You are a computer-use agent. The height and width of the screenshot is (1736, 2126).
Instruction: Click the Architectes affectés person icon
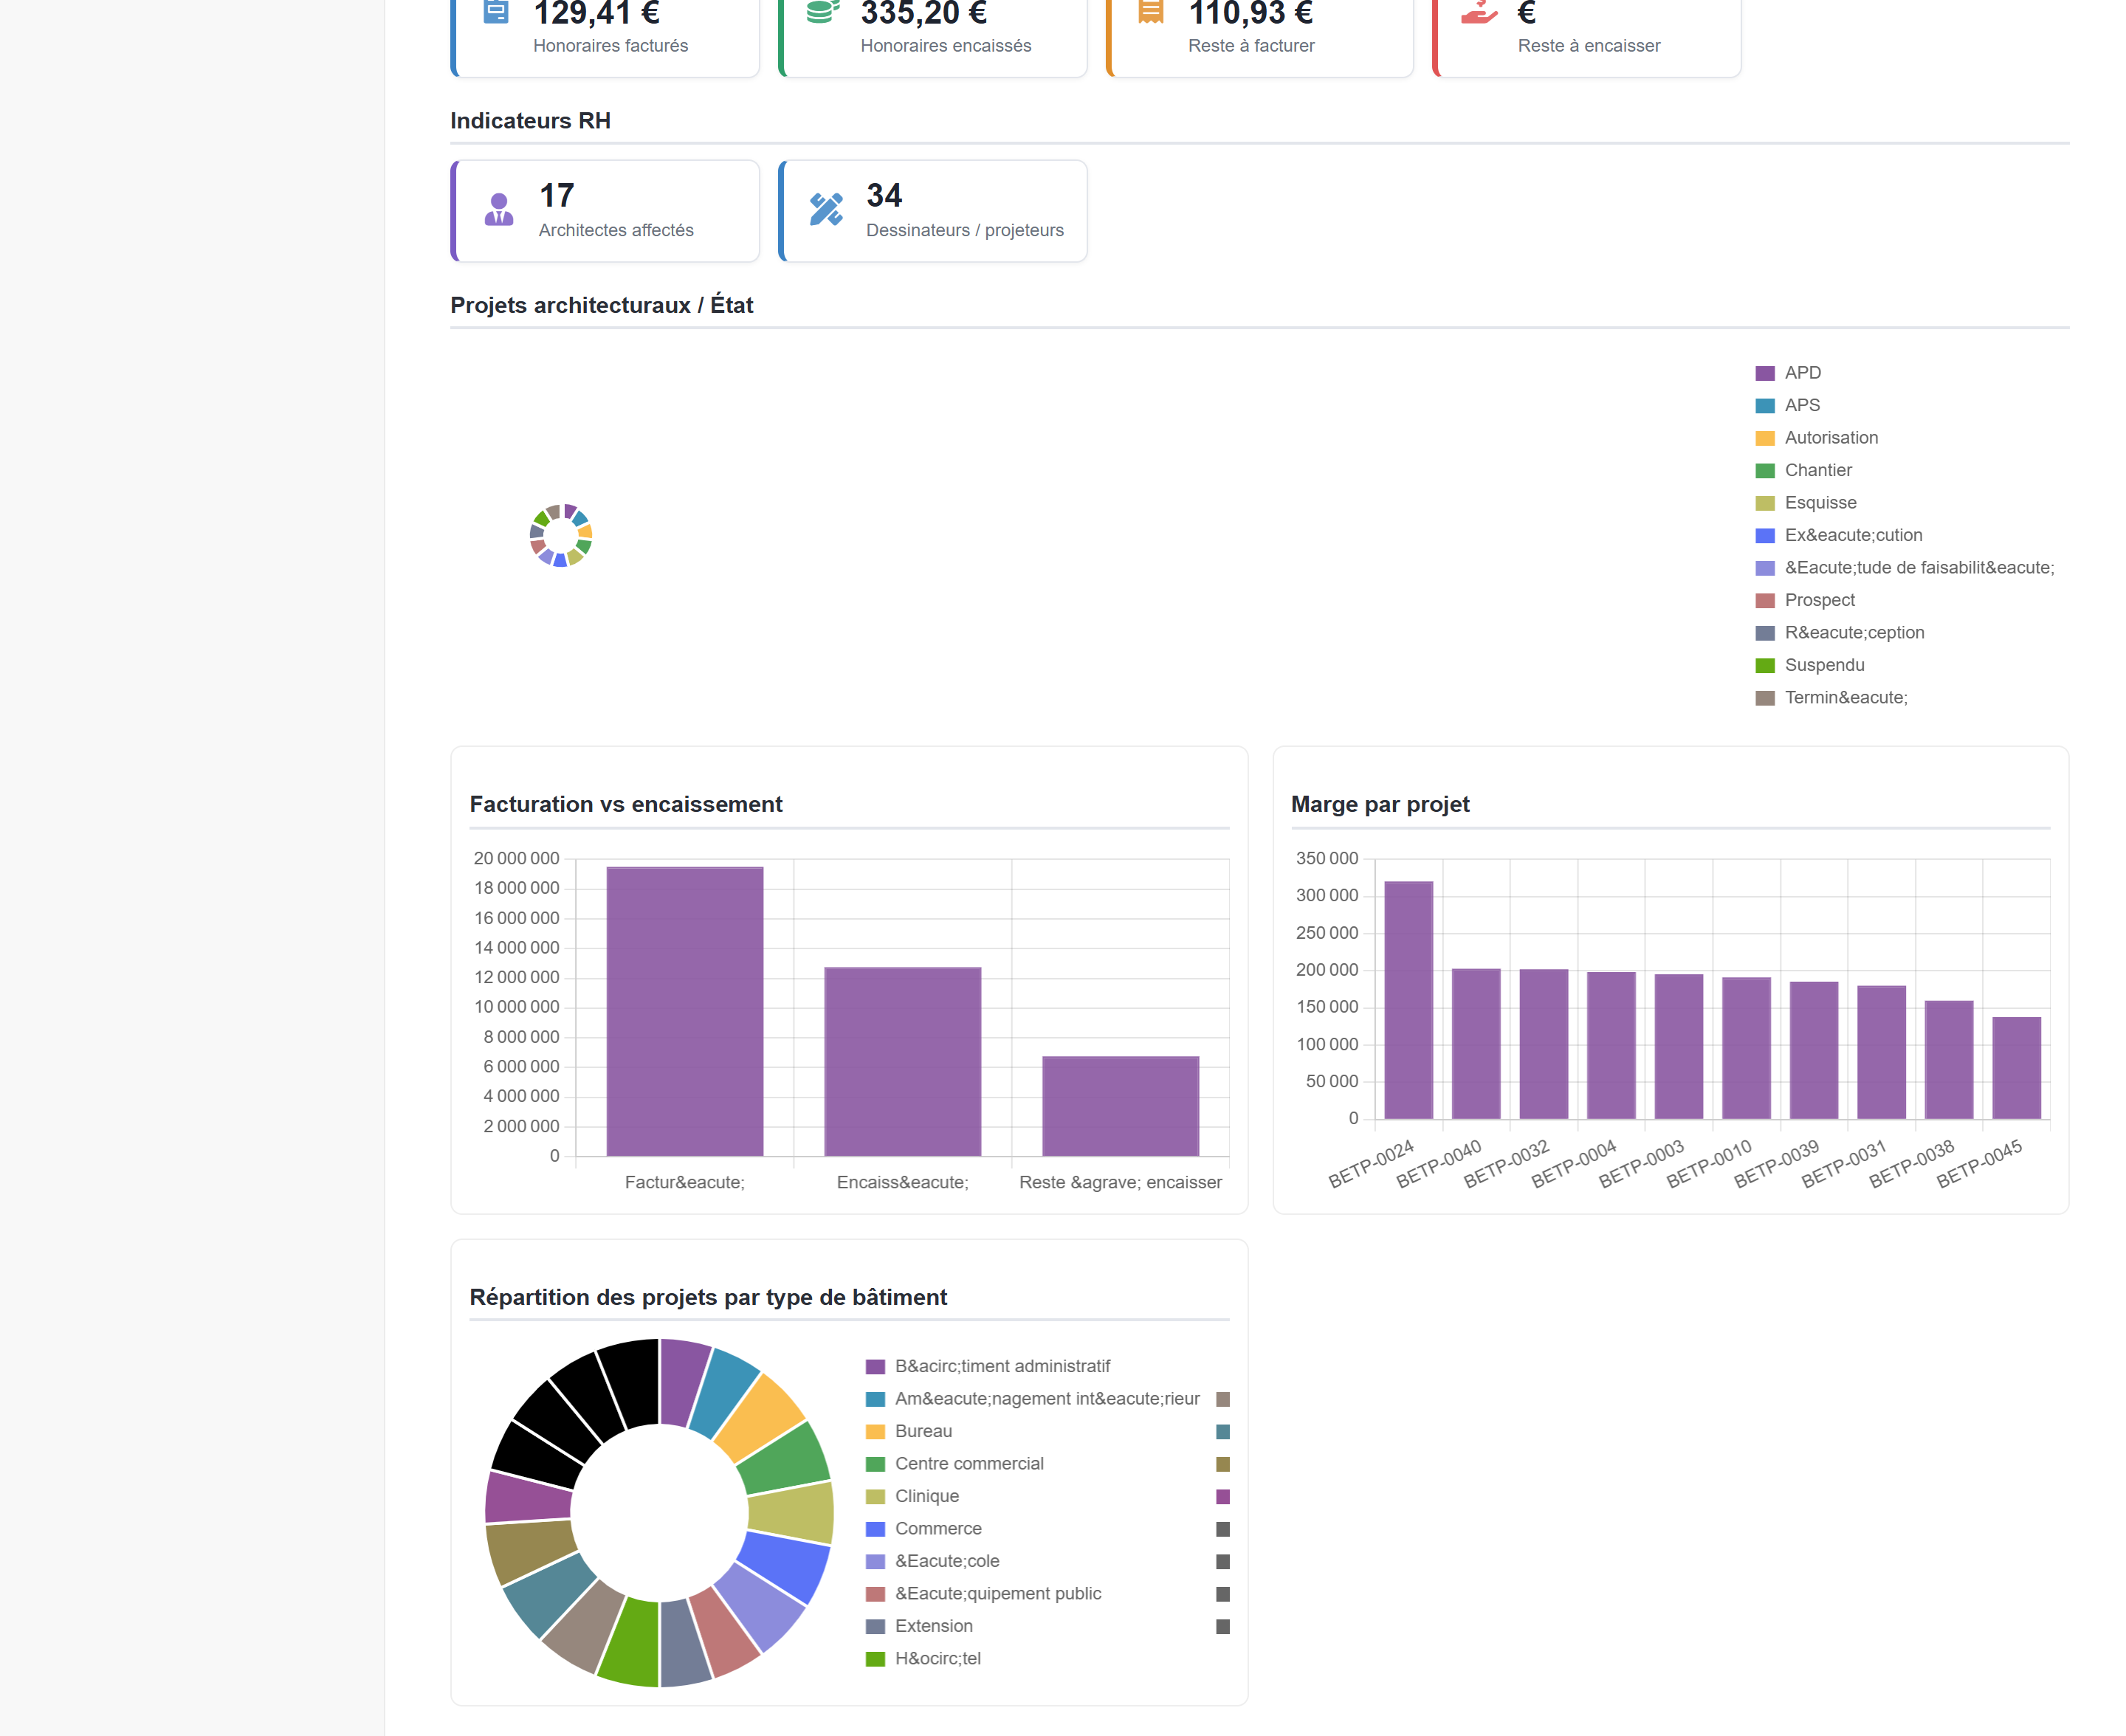(498, 210)
